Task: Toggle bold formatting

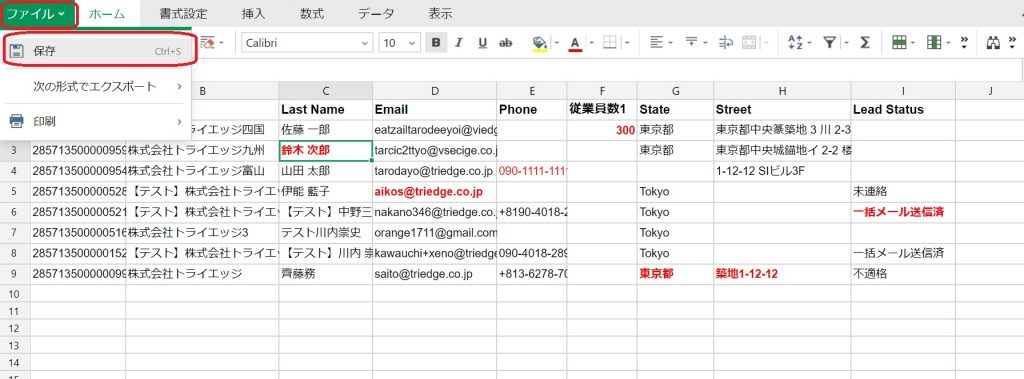Action: 436,42
